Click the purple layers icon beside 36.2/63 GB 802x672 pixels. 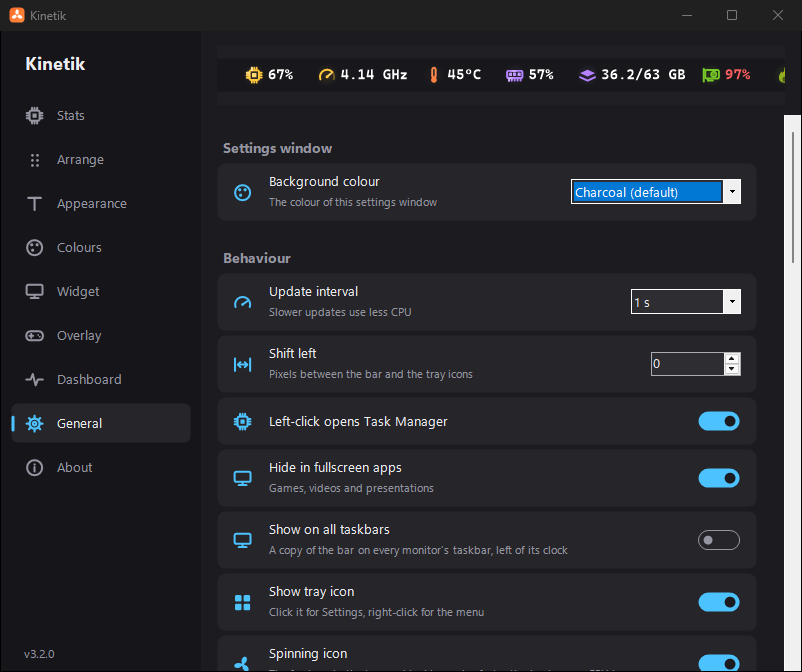coord(587,76)
